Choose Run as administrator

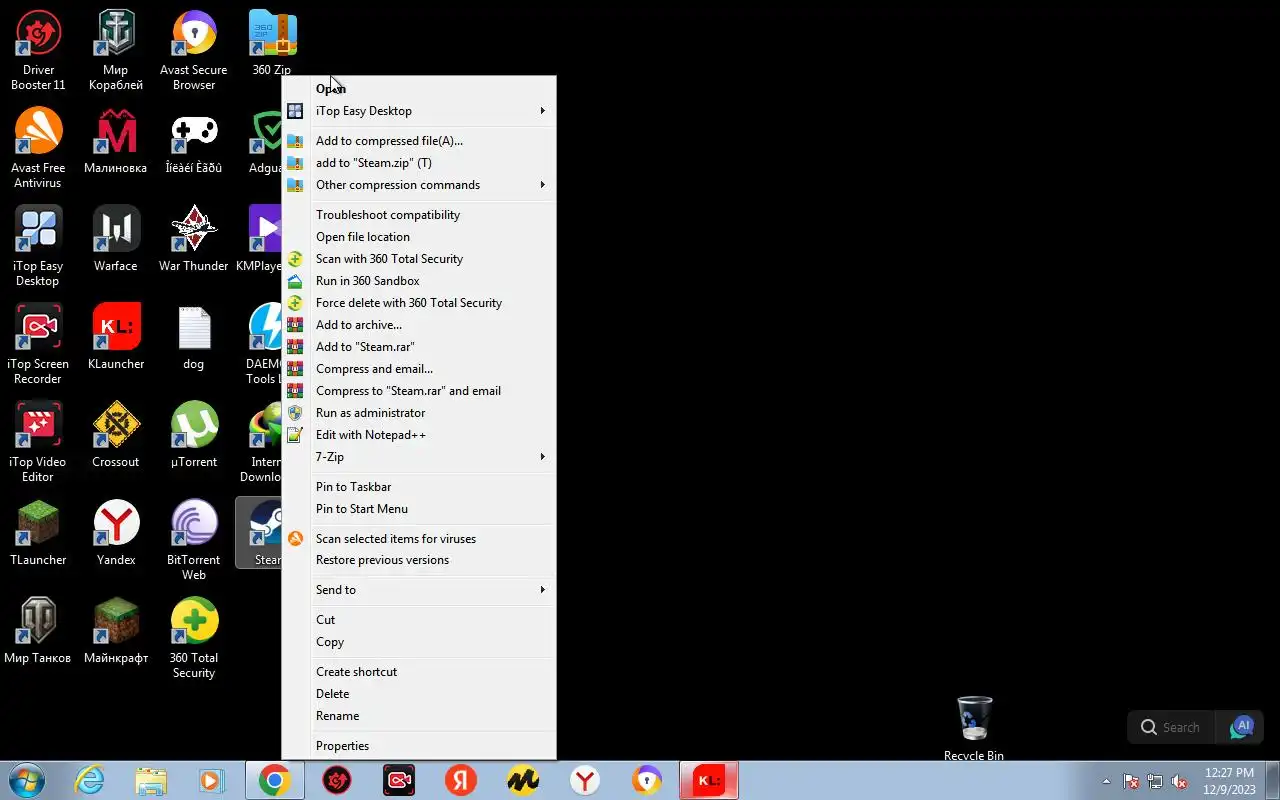click(419, 413)
